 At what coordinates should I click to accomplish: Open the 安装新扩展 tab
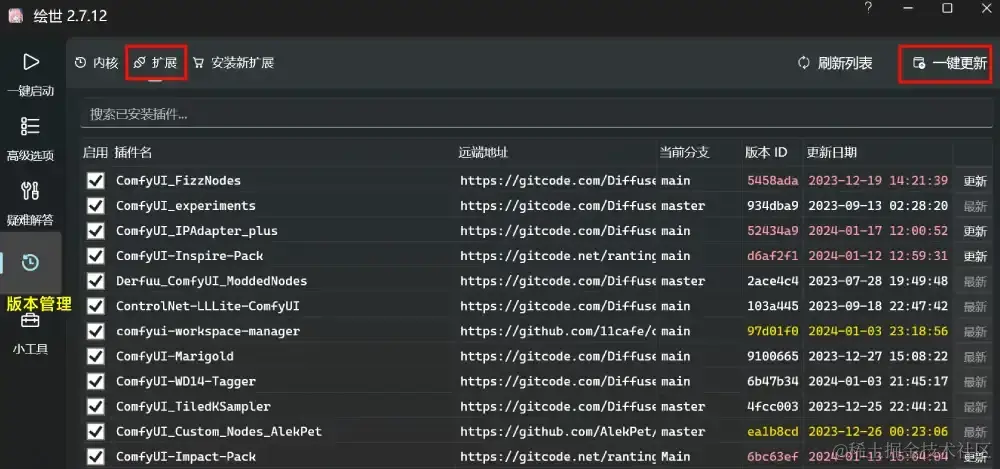coord(233,63)
